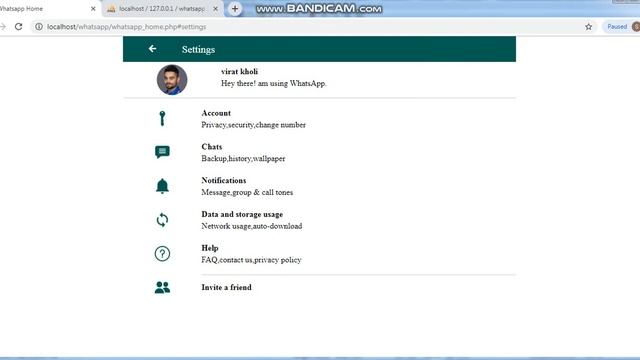Open virat kohli's profile picture
Viewport: 640px width, 360px height.
tap(172, 80)
